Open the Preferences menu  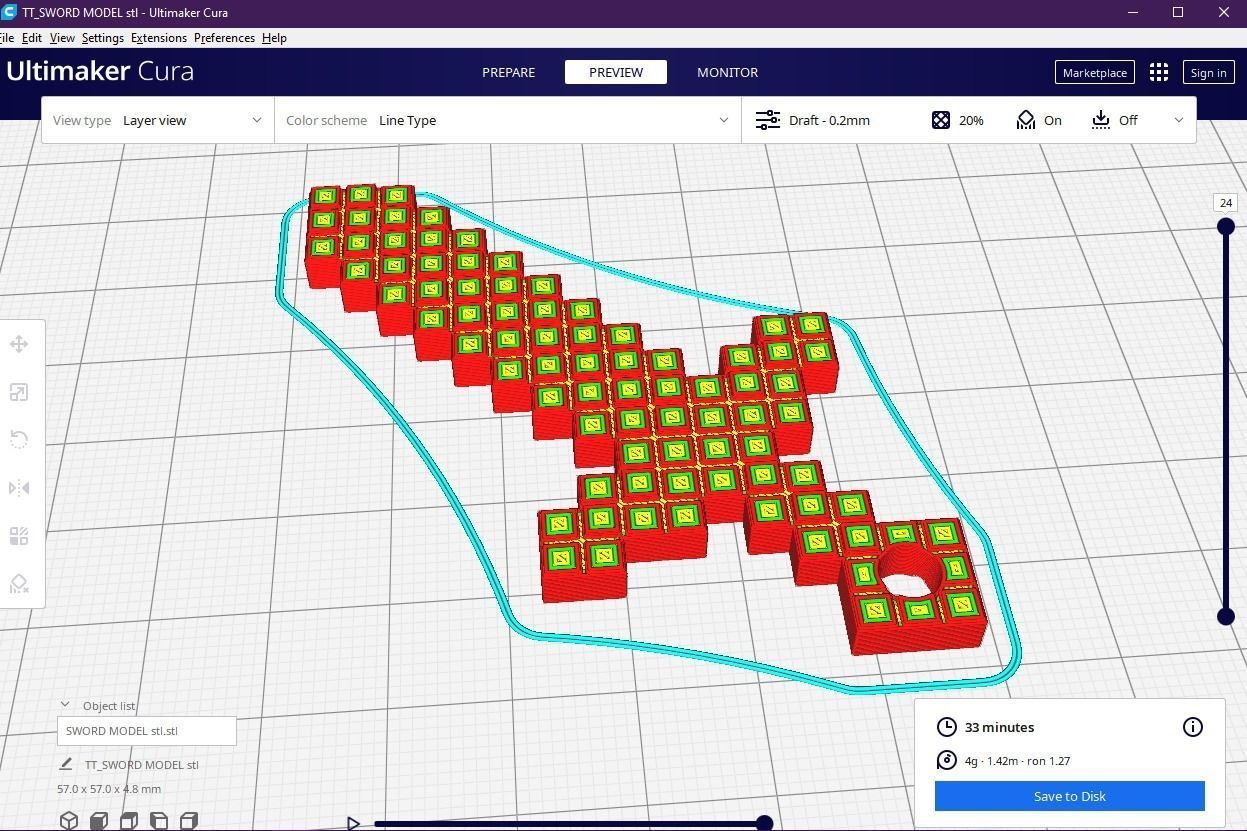[224, 38]
